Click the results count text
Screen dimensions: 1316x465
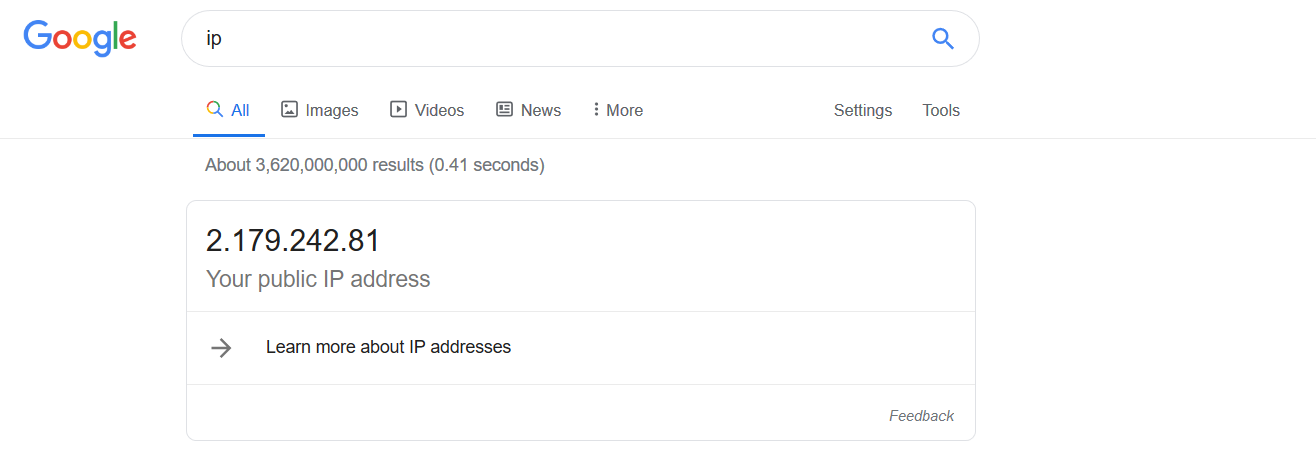(374, 165)
